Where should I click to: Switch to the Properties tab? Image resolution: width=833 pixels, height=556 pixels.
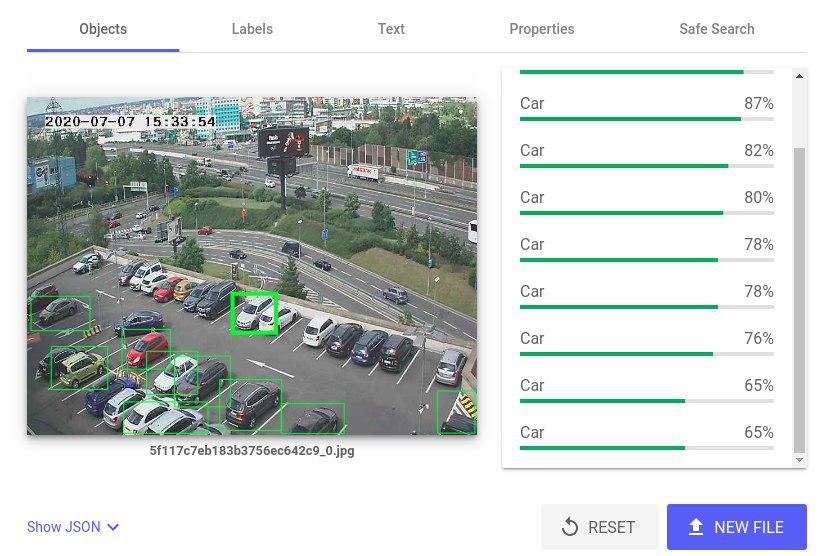click(x=541, y=29)
